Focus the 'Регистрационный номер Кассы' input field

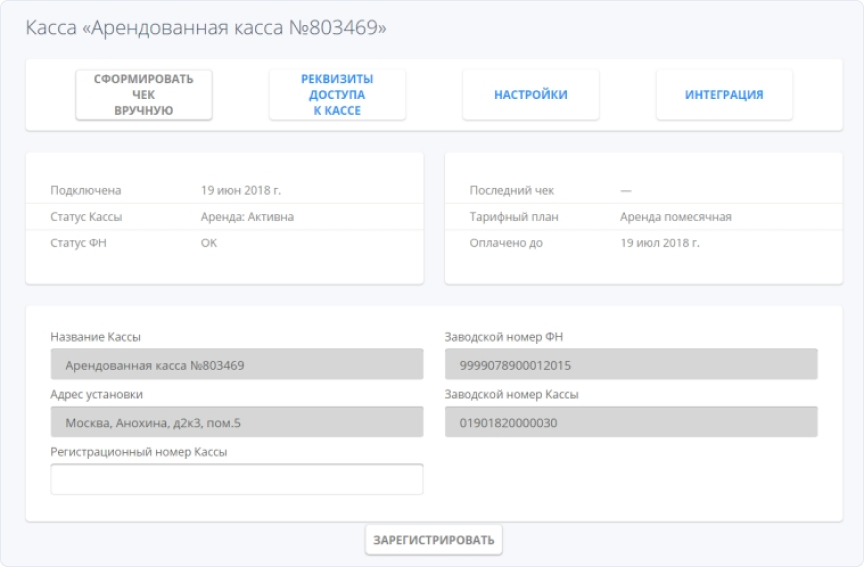(236, 479)
